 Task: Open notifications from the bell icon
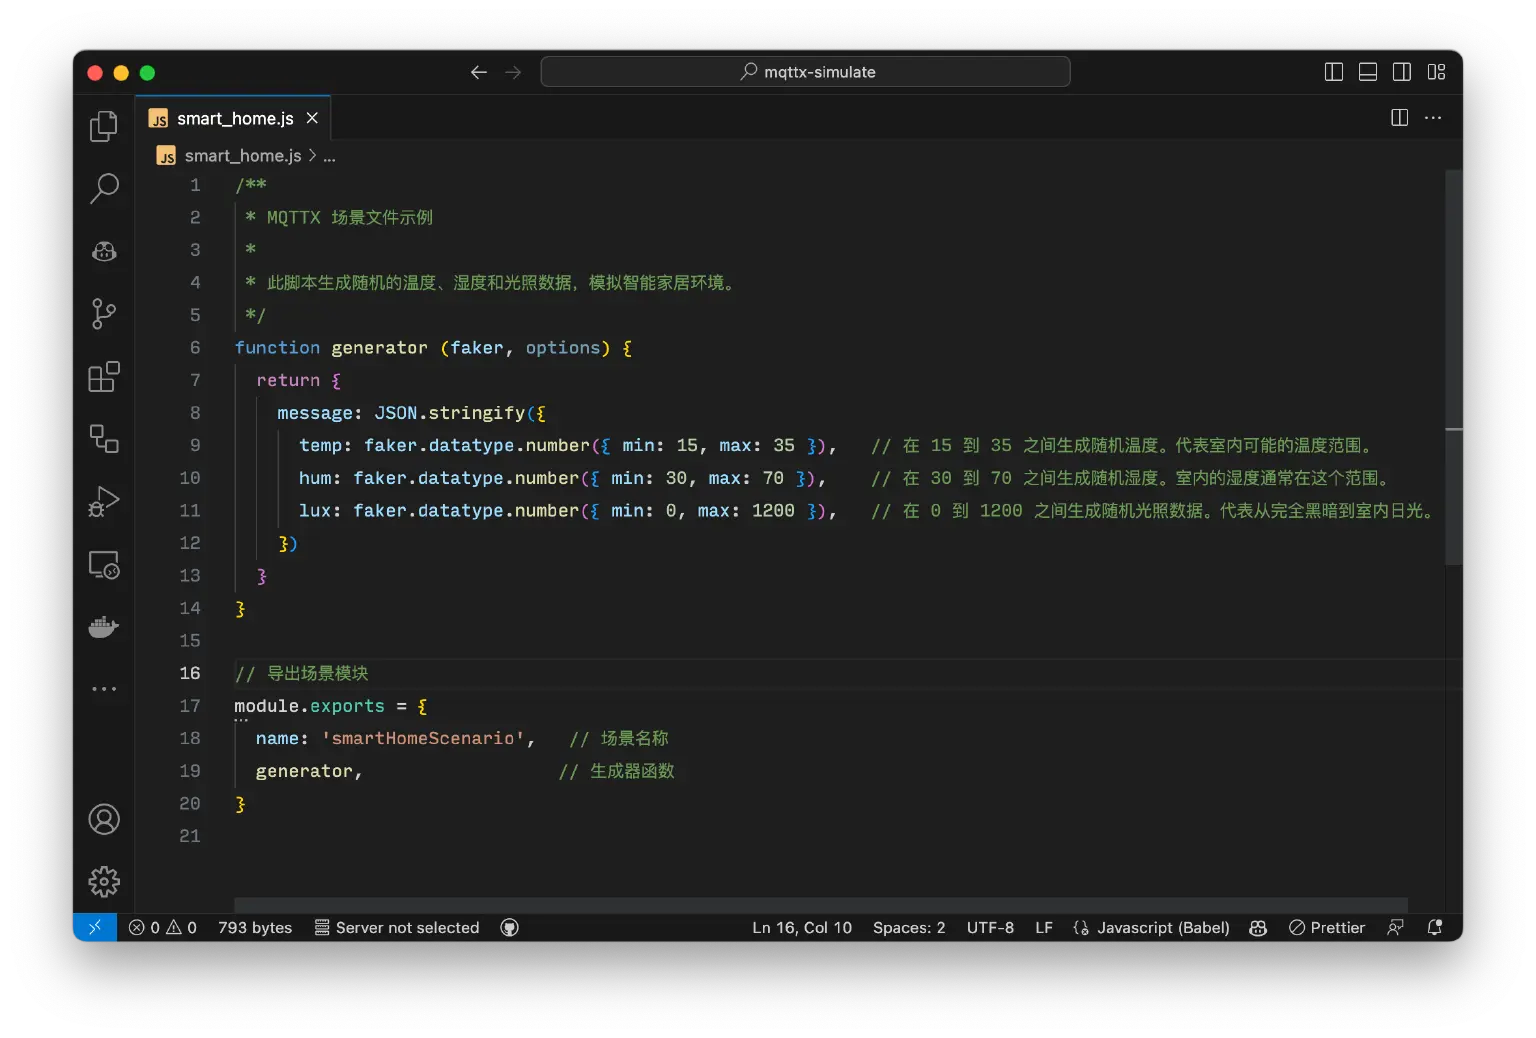[x=1434, y=927]
